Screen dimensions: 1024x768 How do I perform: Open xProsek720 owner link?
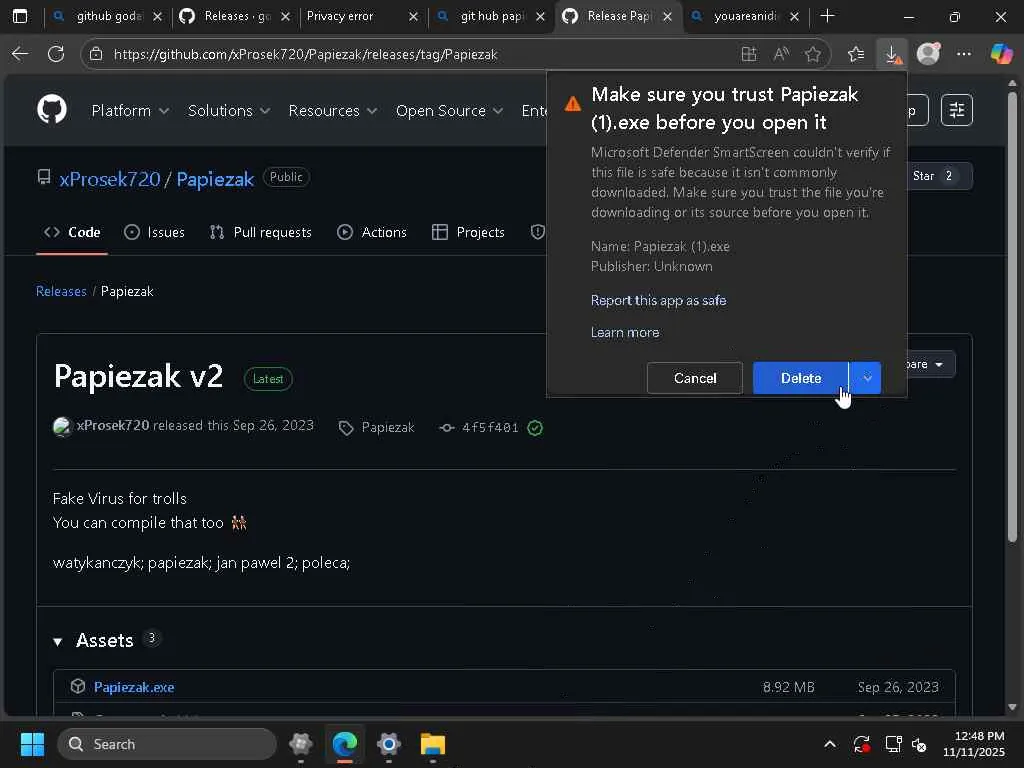pos(110,179)
